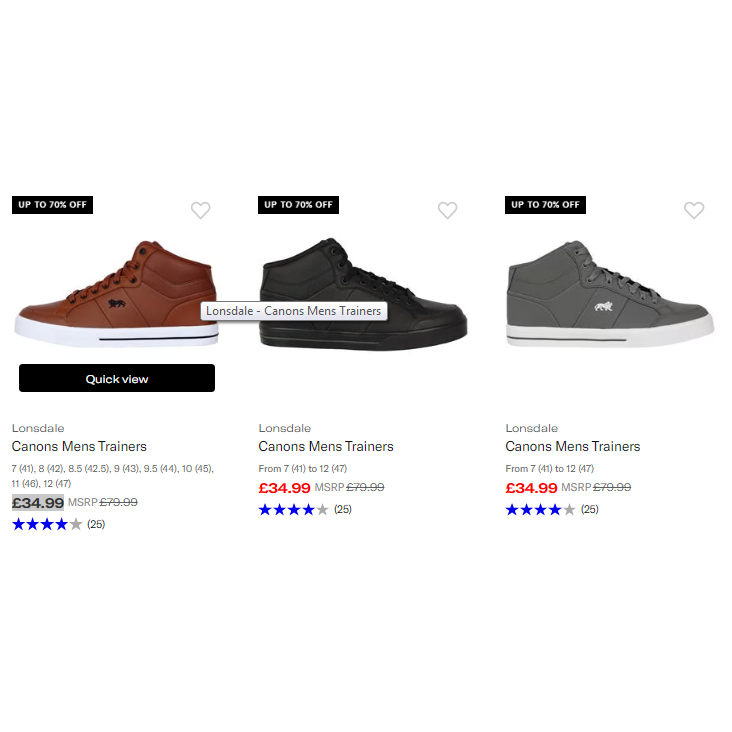This screenshot has height=732, width=732.
Task: Click highlighted £34.99 price of tan trainers
Action: [x=38, y=503]
